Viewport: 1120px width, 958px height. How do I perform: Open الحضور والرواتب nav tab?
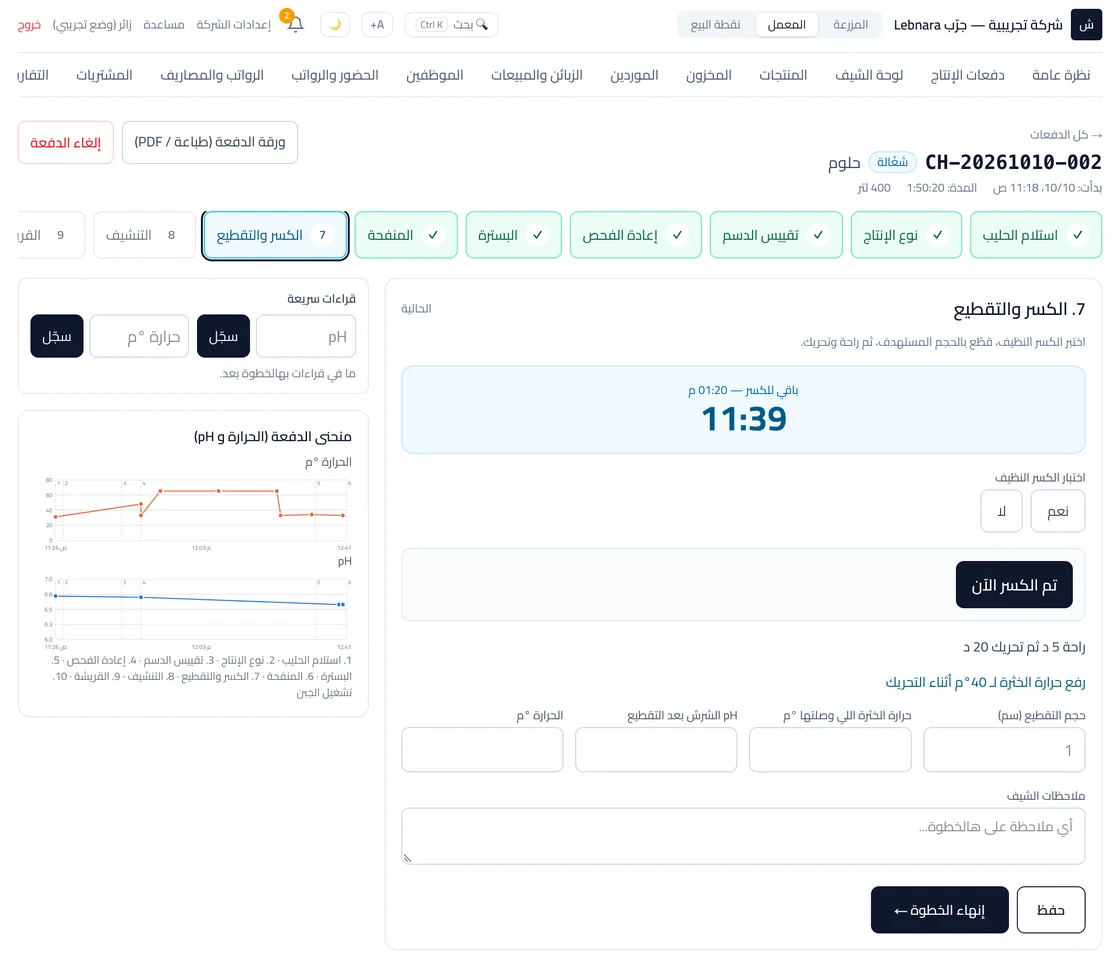click(334, 75)
